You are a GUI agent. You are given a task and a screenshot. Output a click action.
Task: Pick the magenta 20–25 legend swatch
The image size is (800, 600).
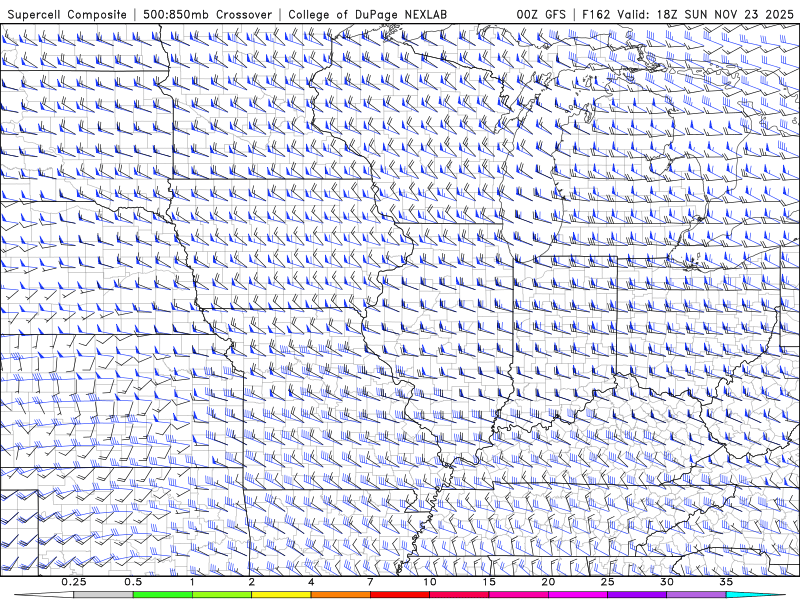click(578, 595)
